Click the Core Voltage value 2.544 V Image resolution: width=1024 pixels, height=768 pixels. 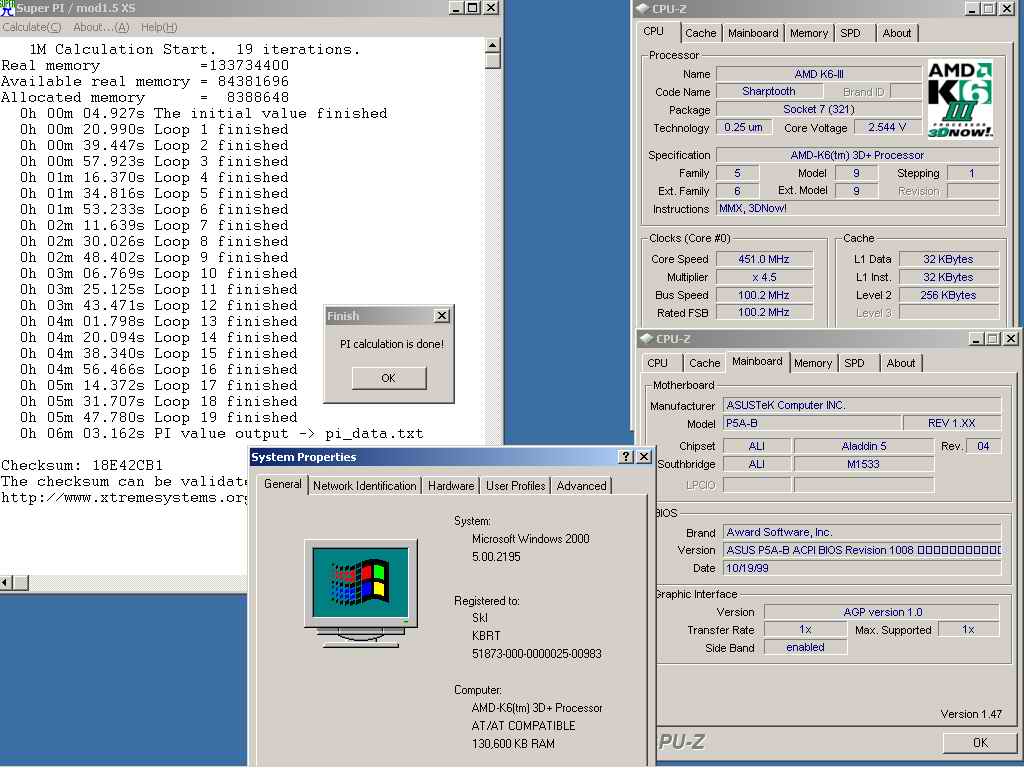pyautogui.click(x=887, y=127)
